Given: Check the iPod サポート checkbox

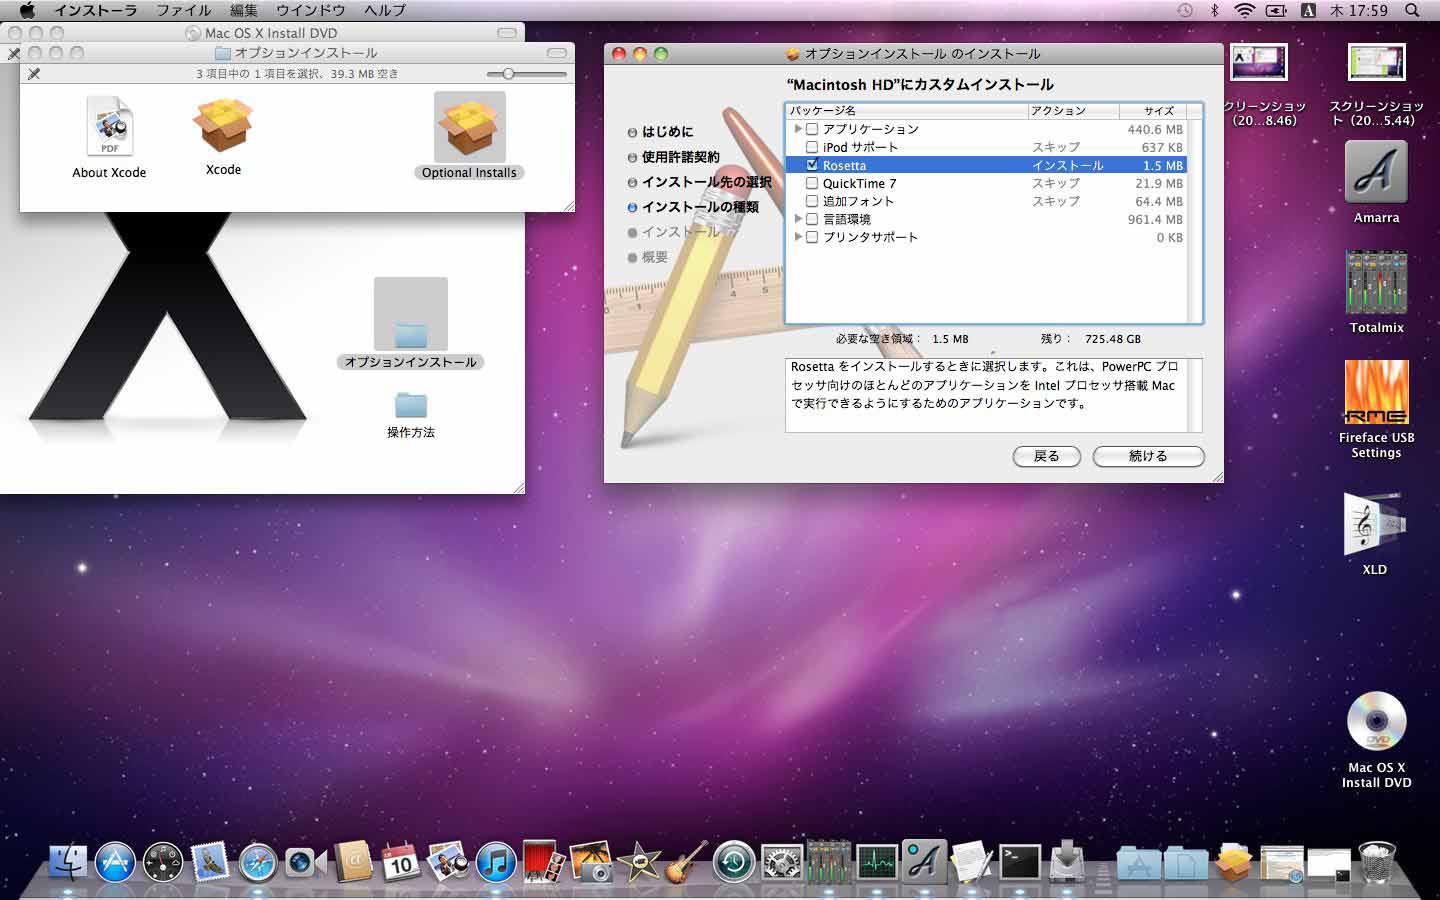Looking at the screenshot, I should [x=812, y=147].
